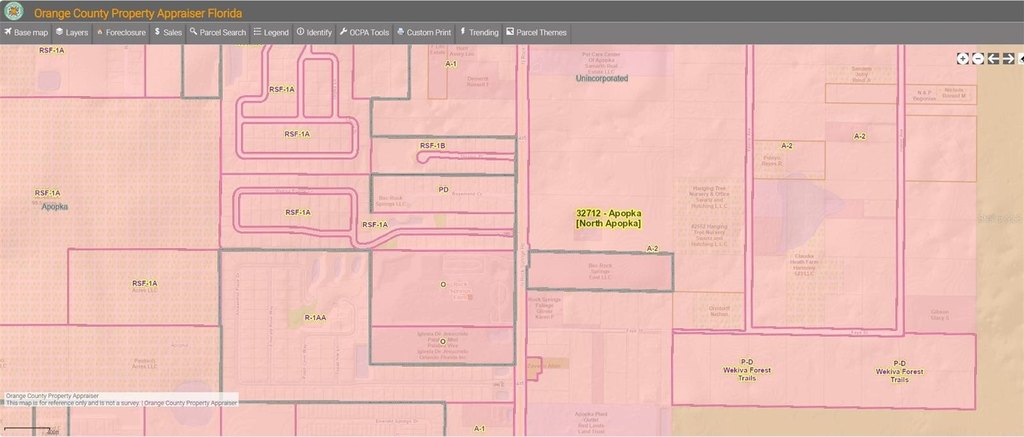1024x437 pixels.
Task: Open Parcel Search
Action: 217,32
